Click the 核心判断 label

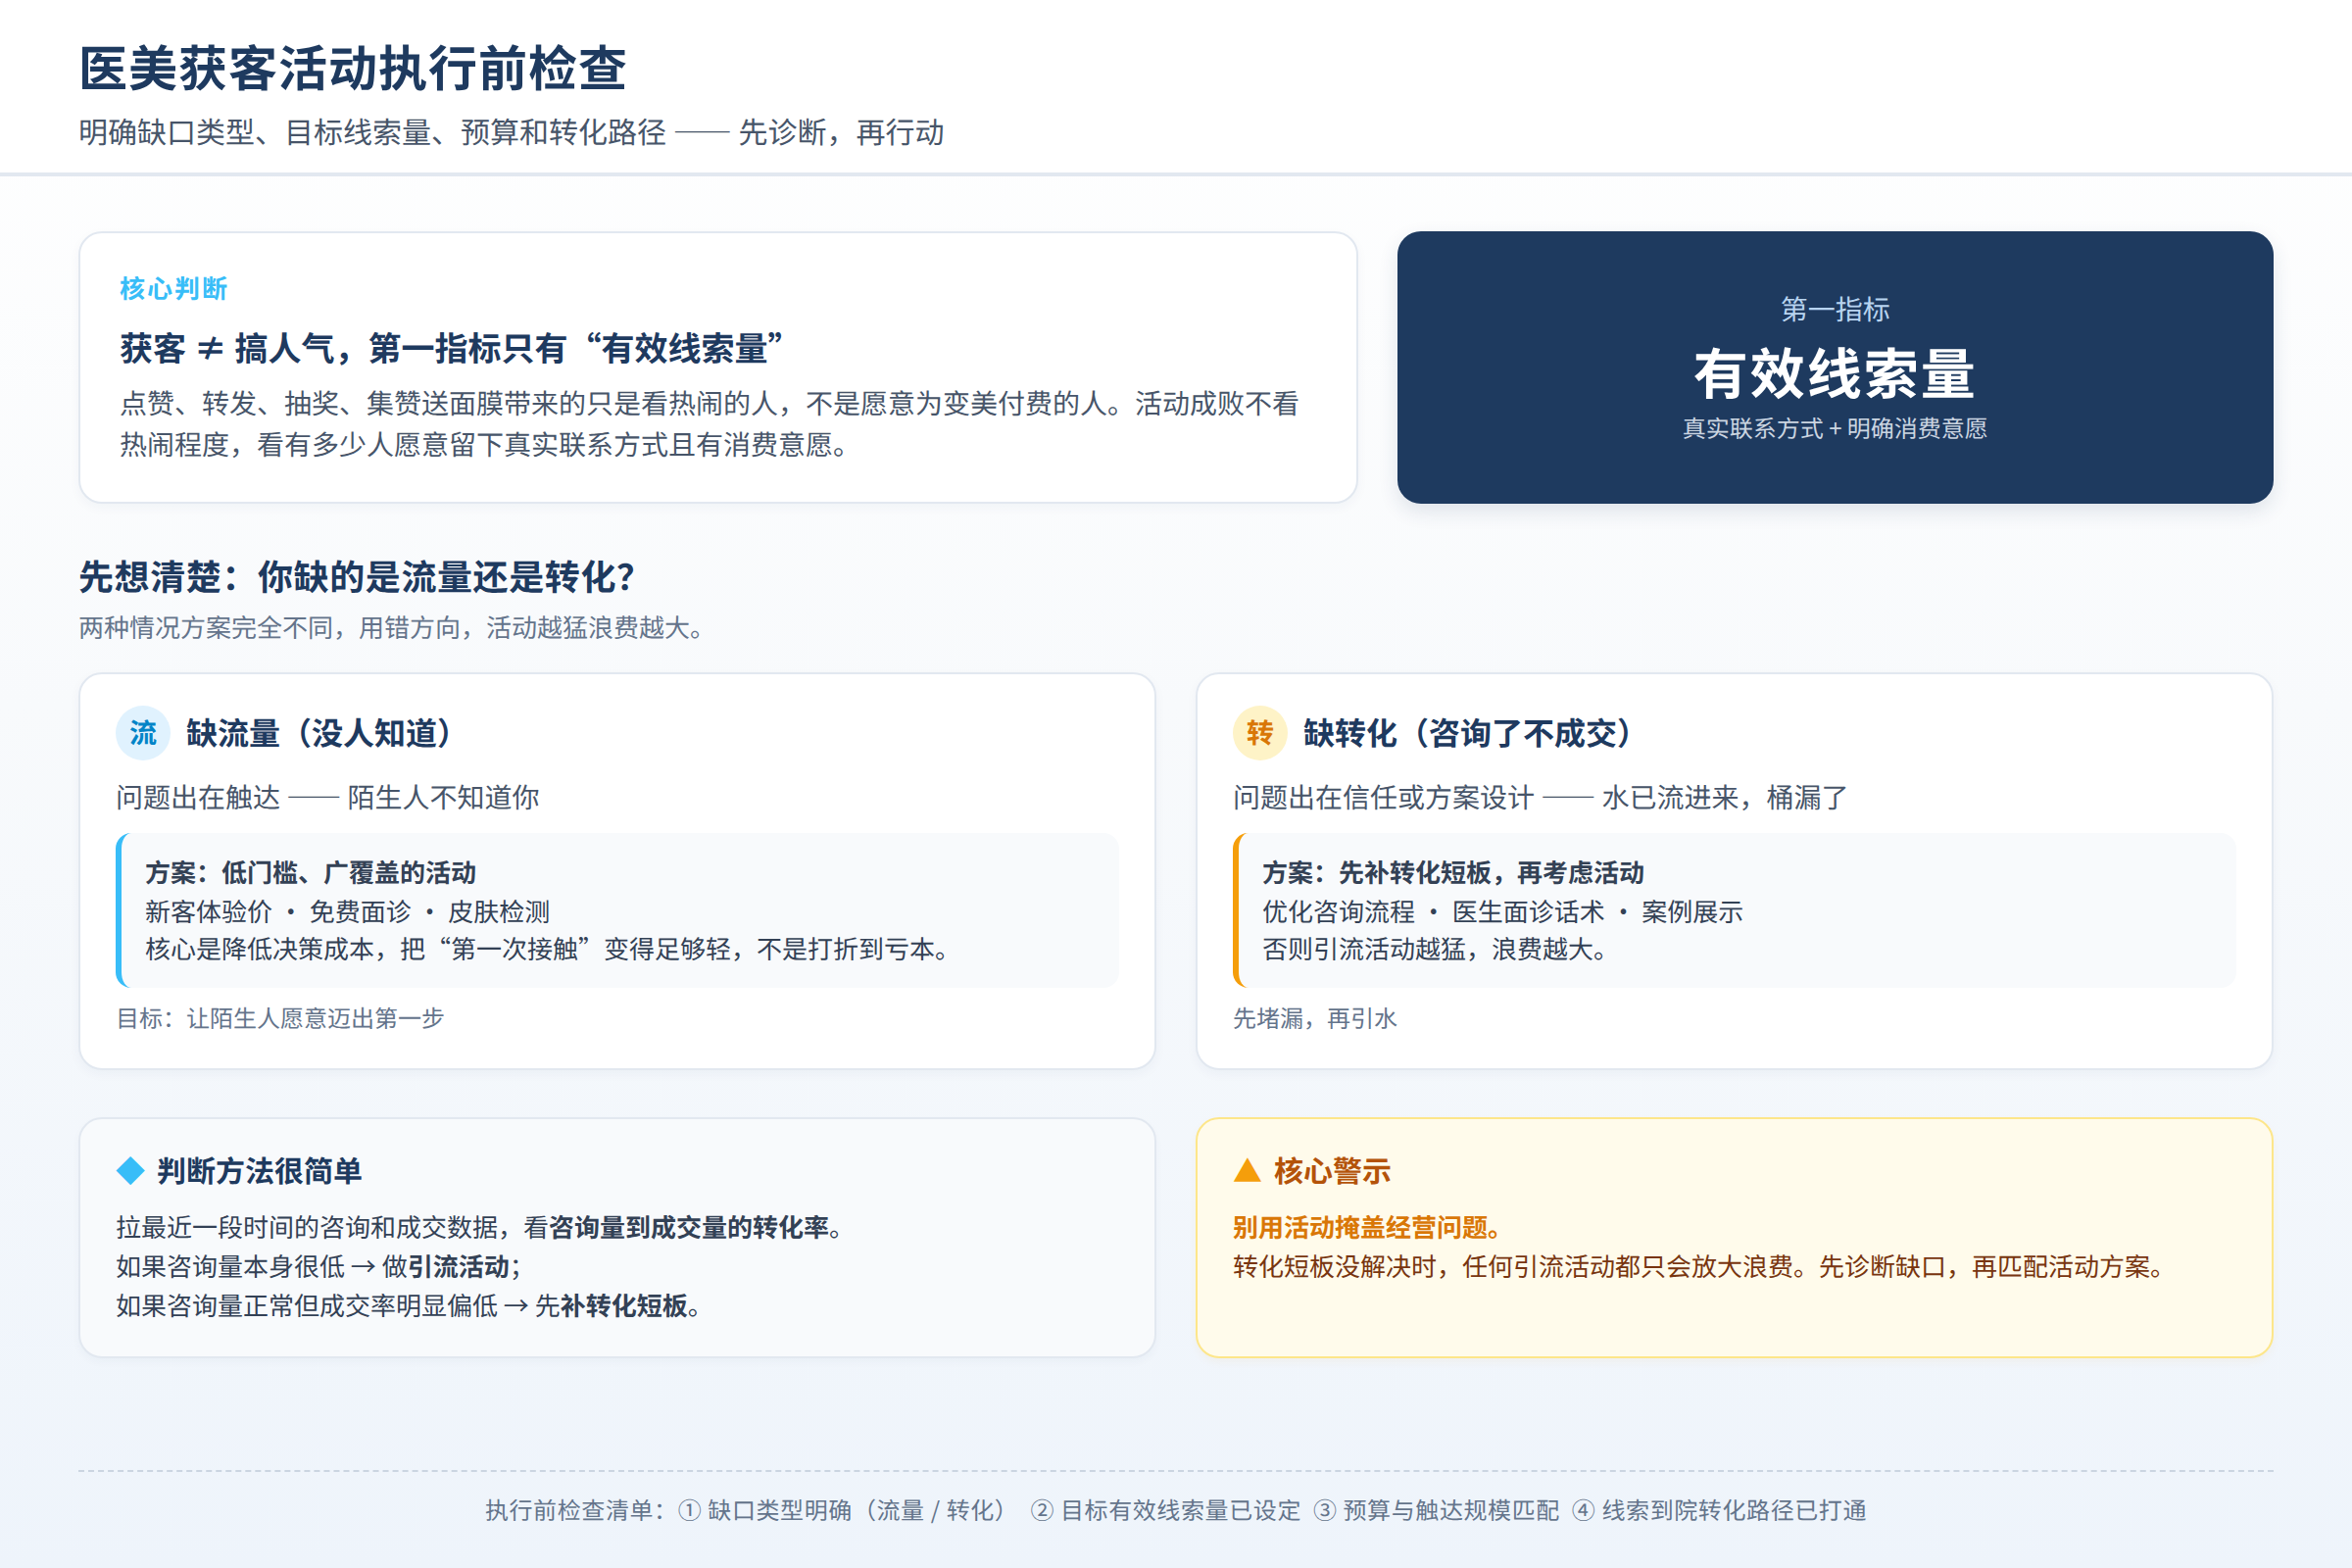(173, 289)
